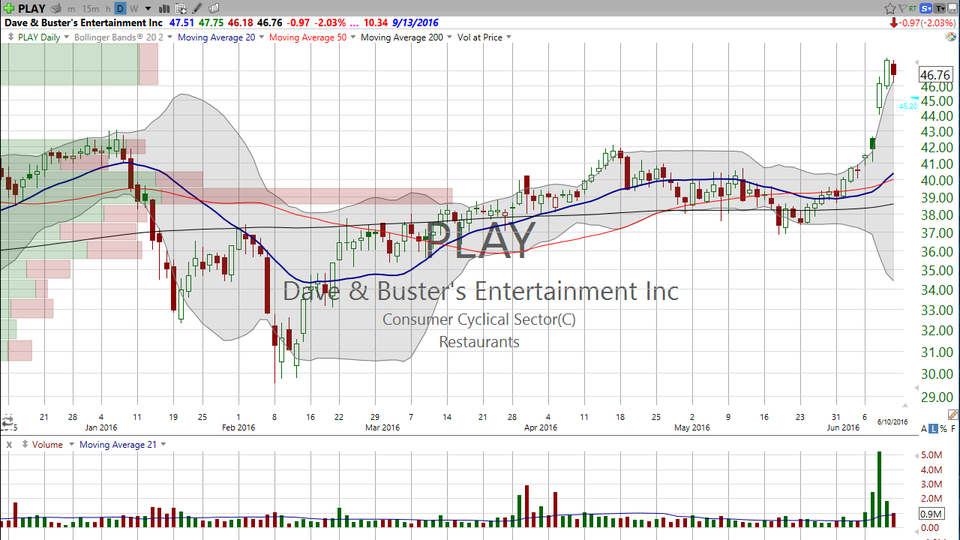The height and width of the screenshot is (540, 960).
Task: Click the high price 47.75
Action: [x=211, y=23]
